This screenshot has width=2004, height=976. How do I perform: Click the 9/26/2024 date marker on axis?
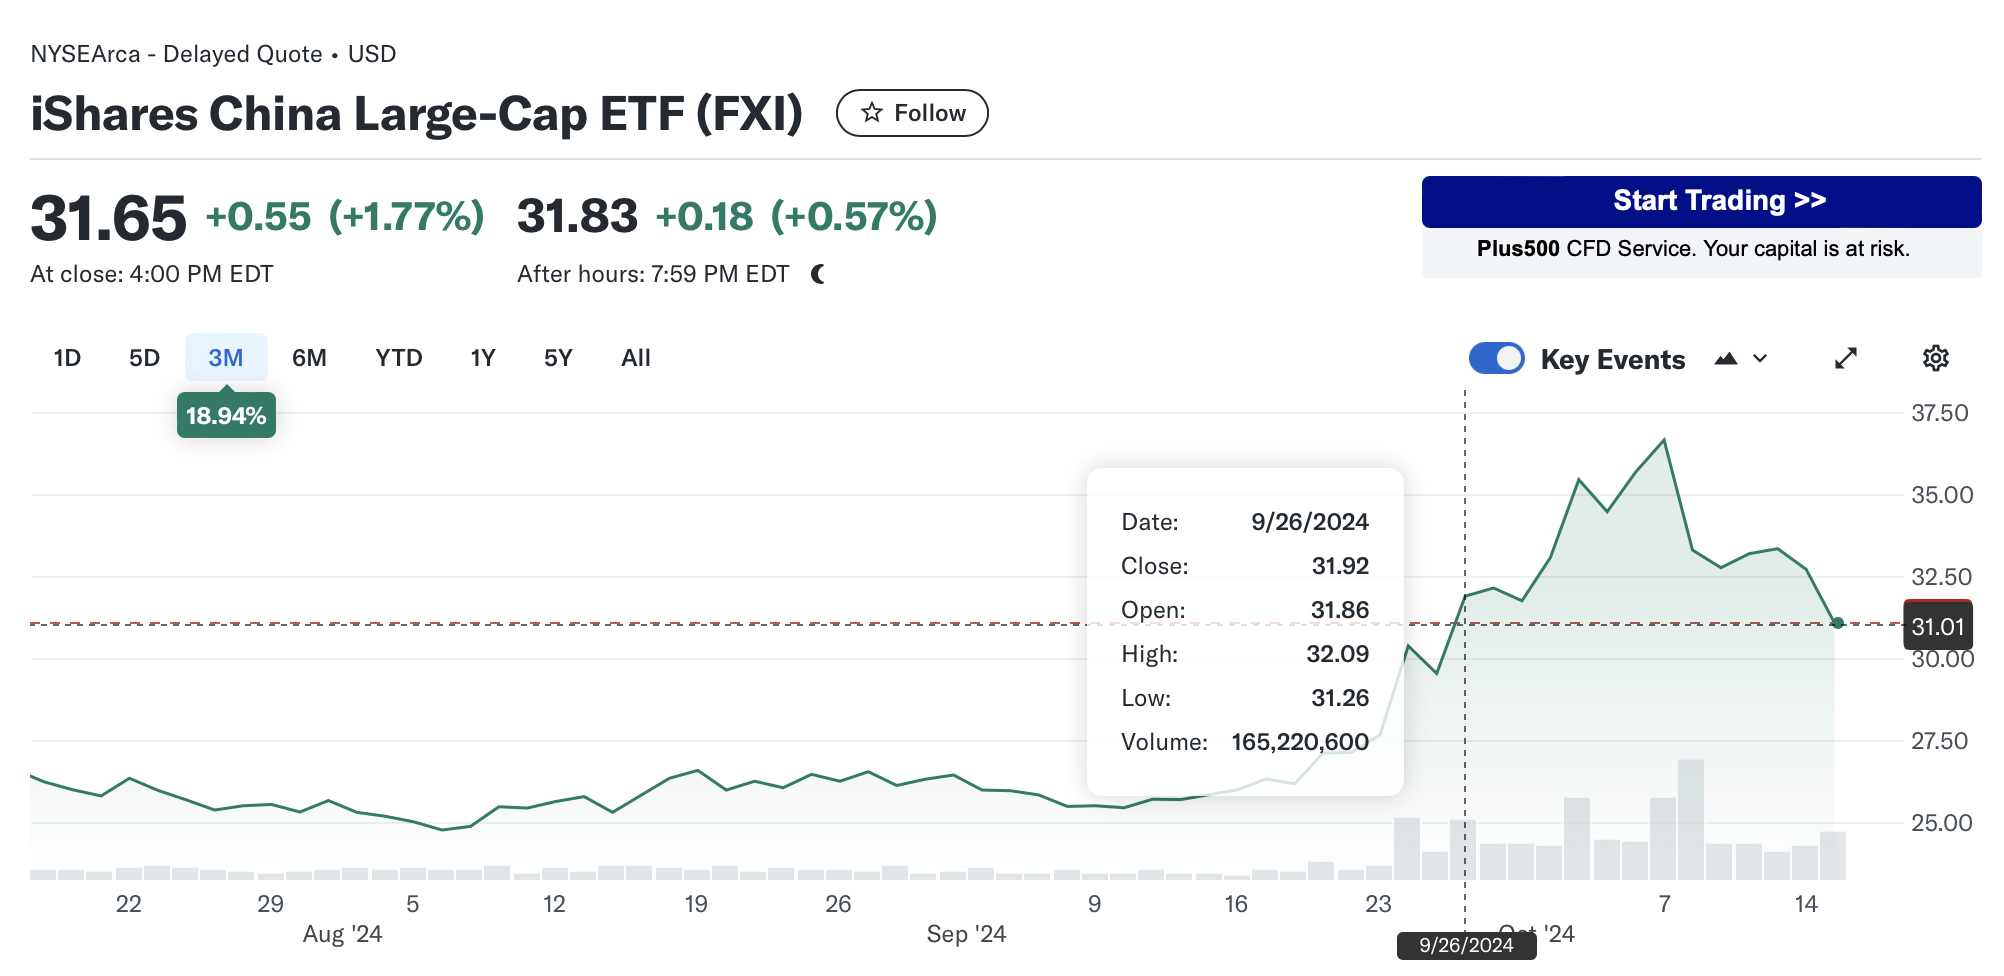(x=1466, y=945)
